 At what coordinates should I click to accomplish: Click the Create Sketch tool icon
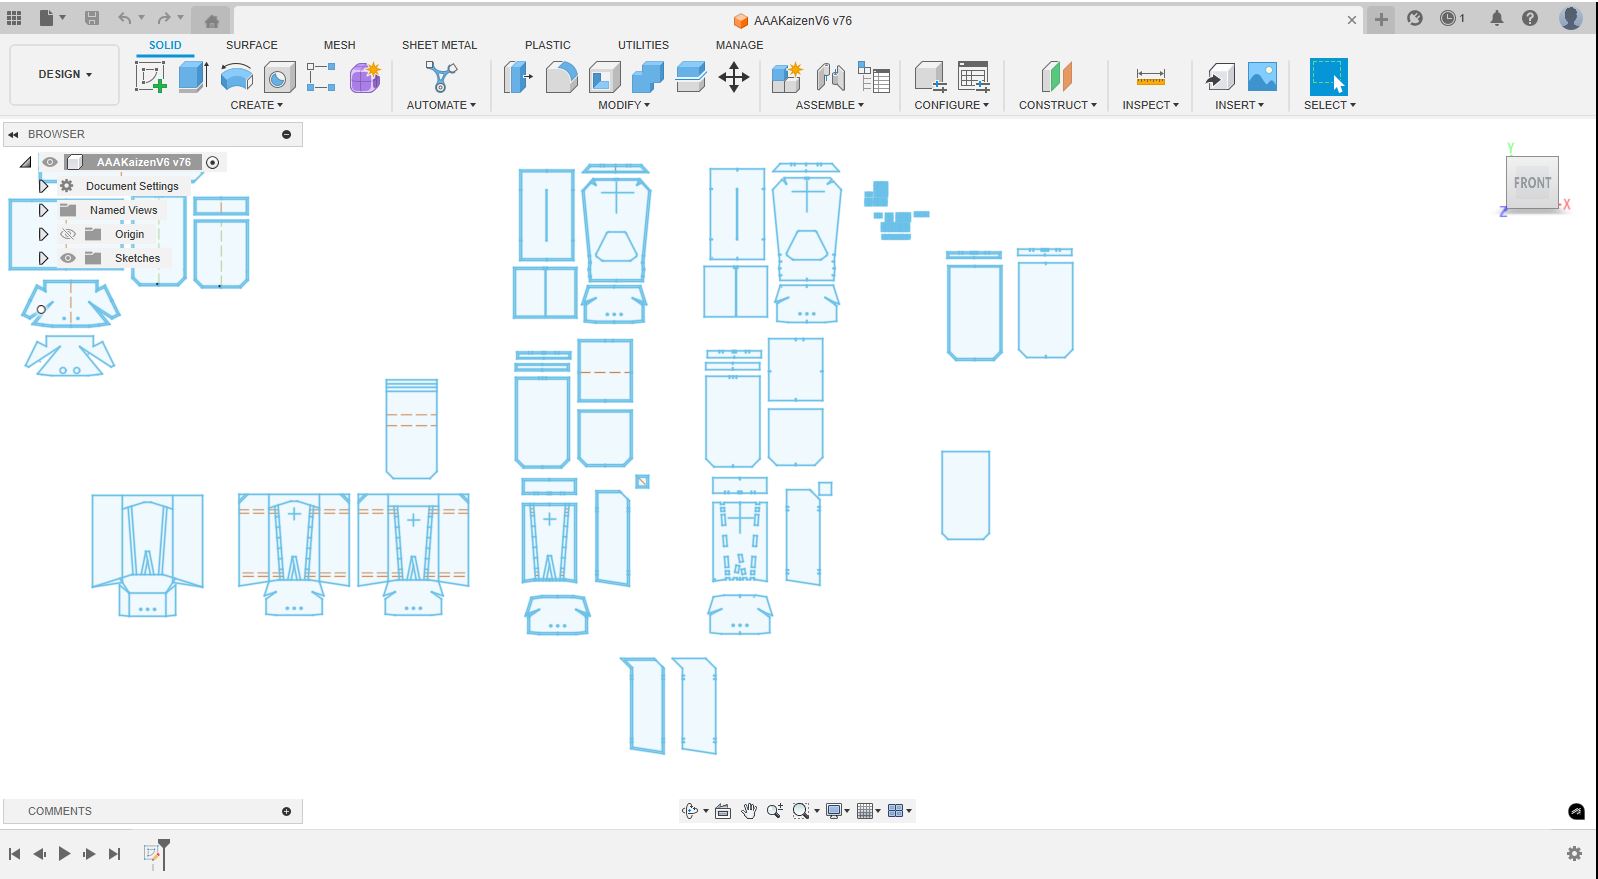tap(150, 77)
